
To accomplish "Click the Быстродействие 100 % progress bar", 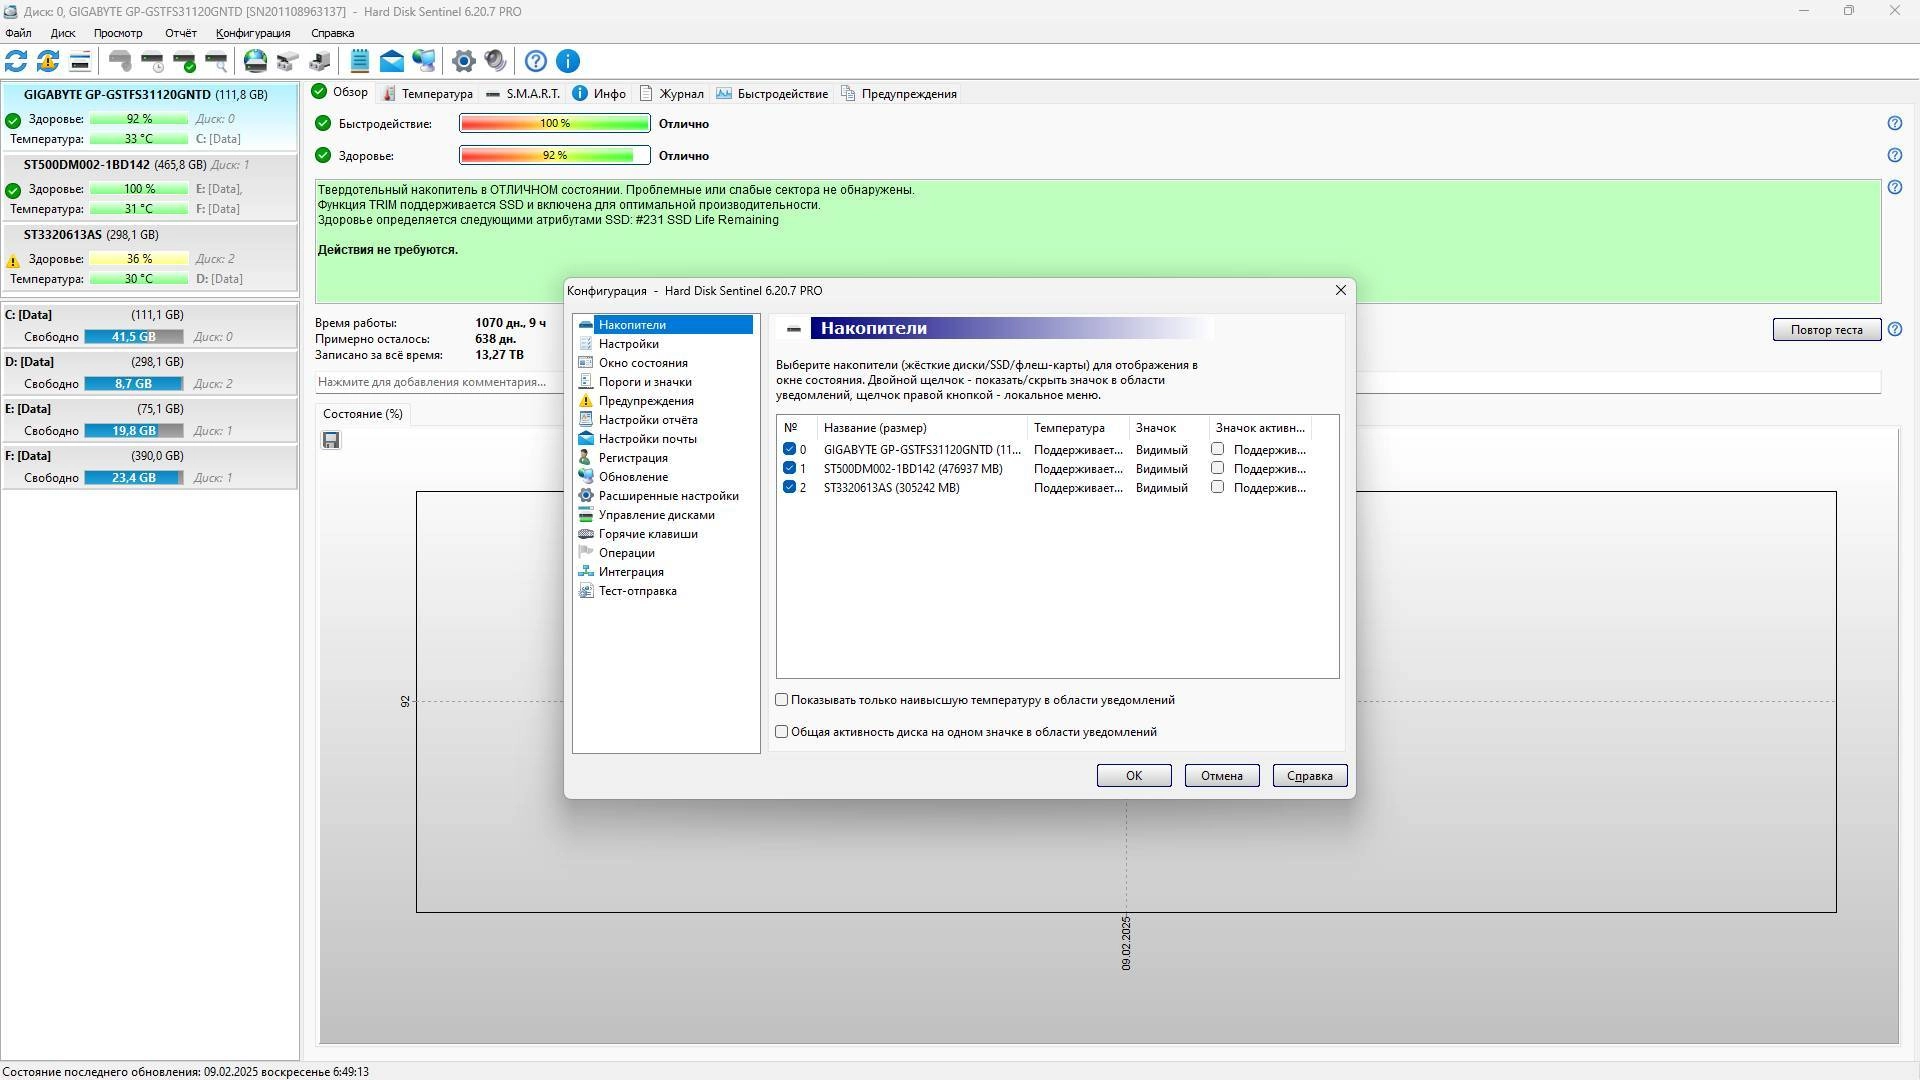I will point(555,123).
